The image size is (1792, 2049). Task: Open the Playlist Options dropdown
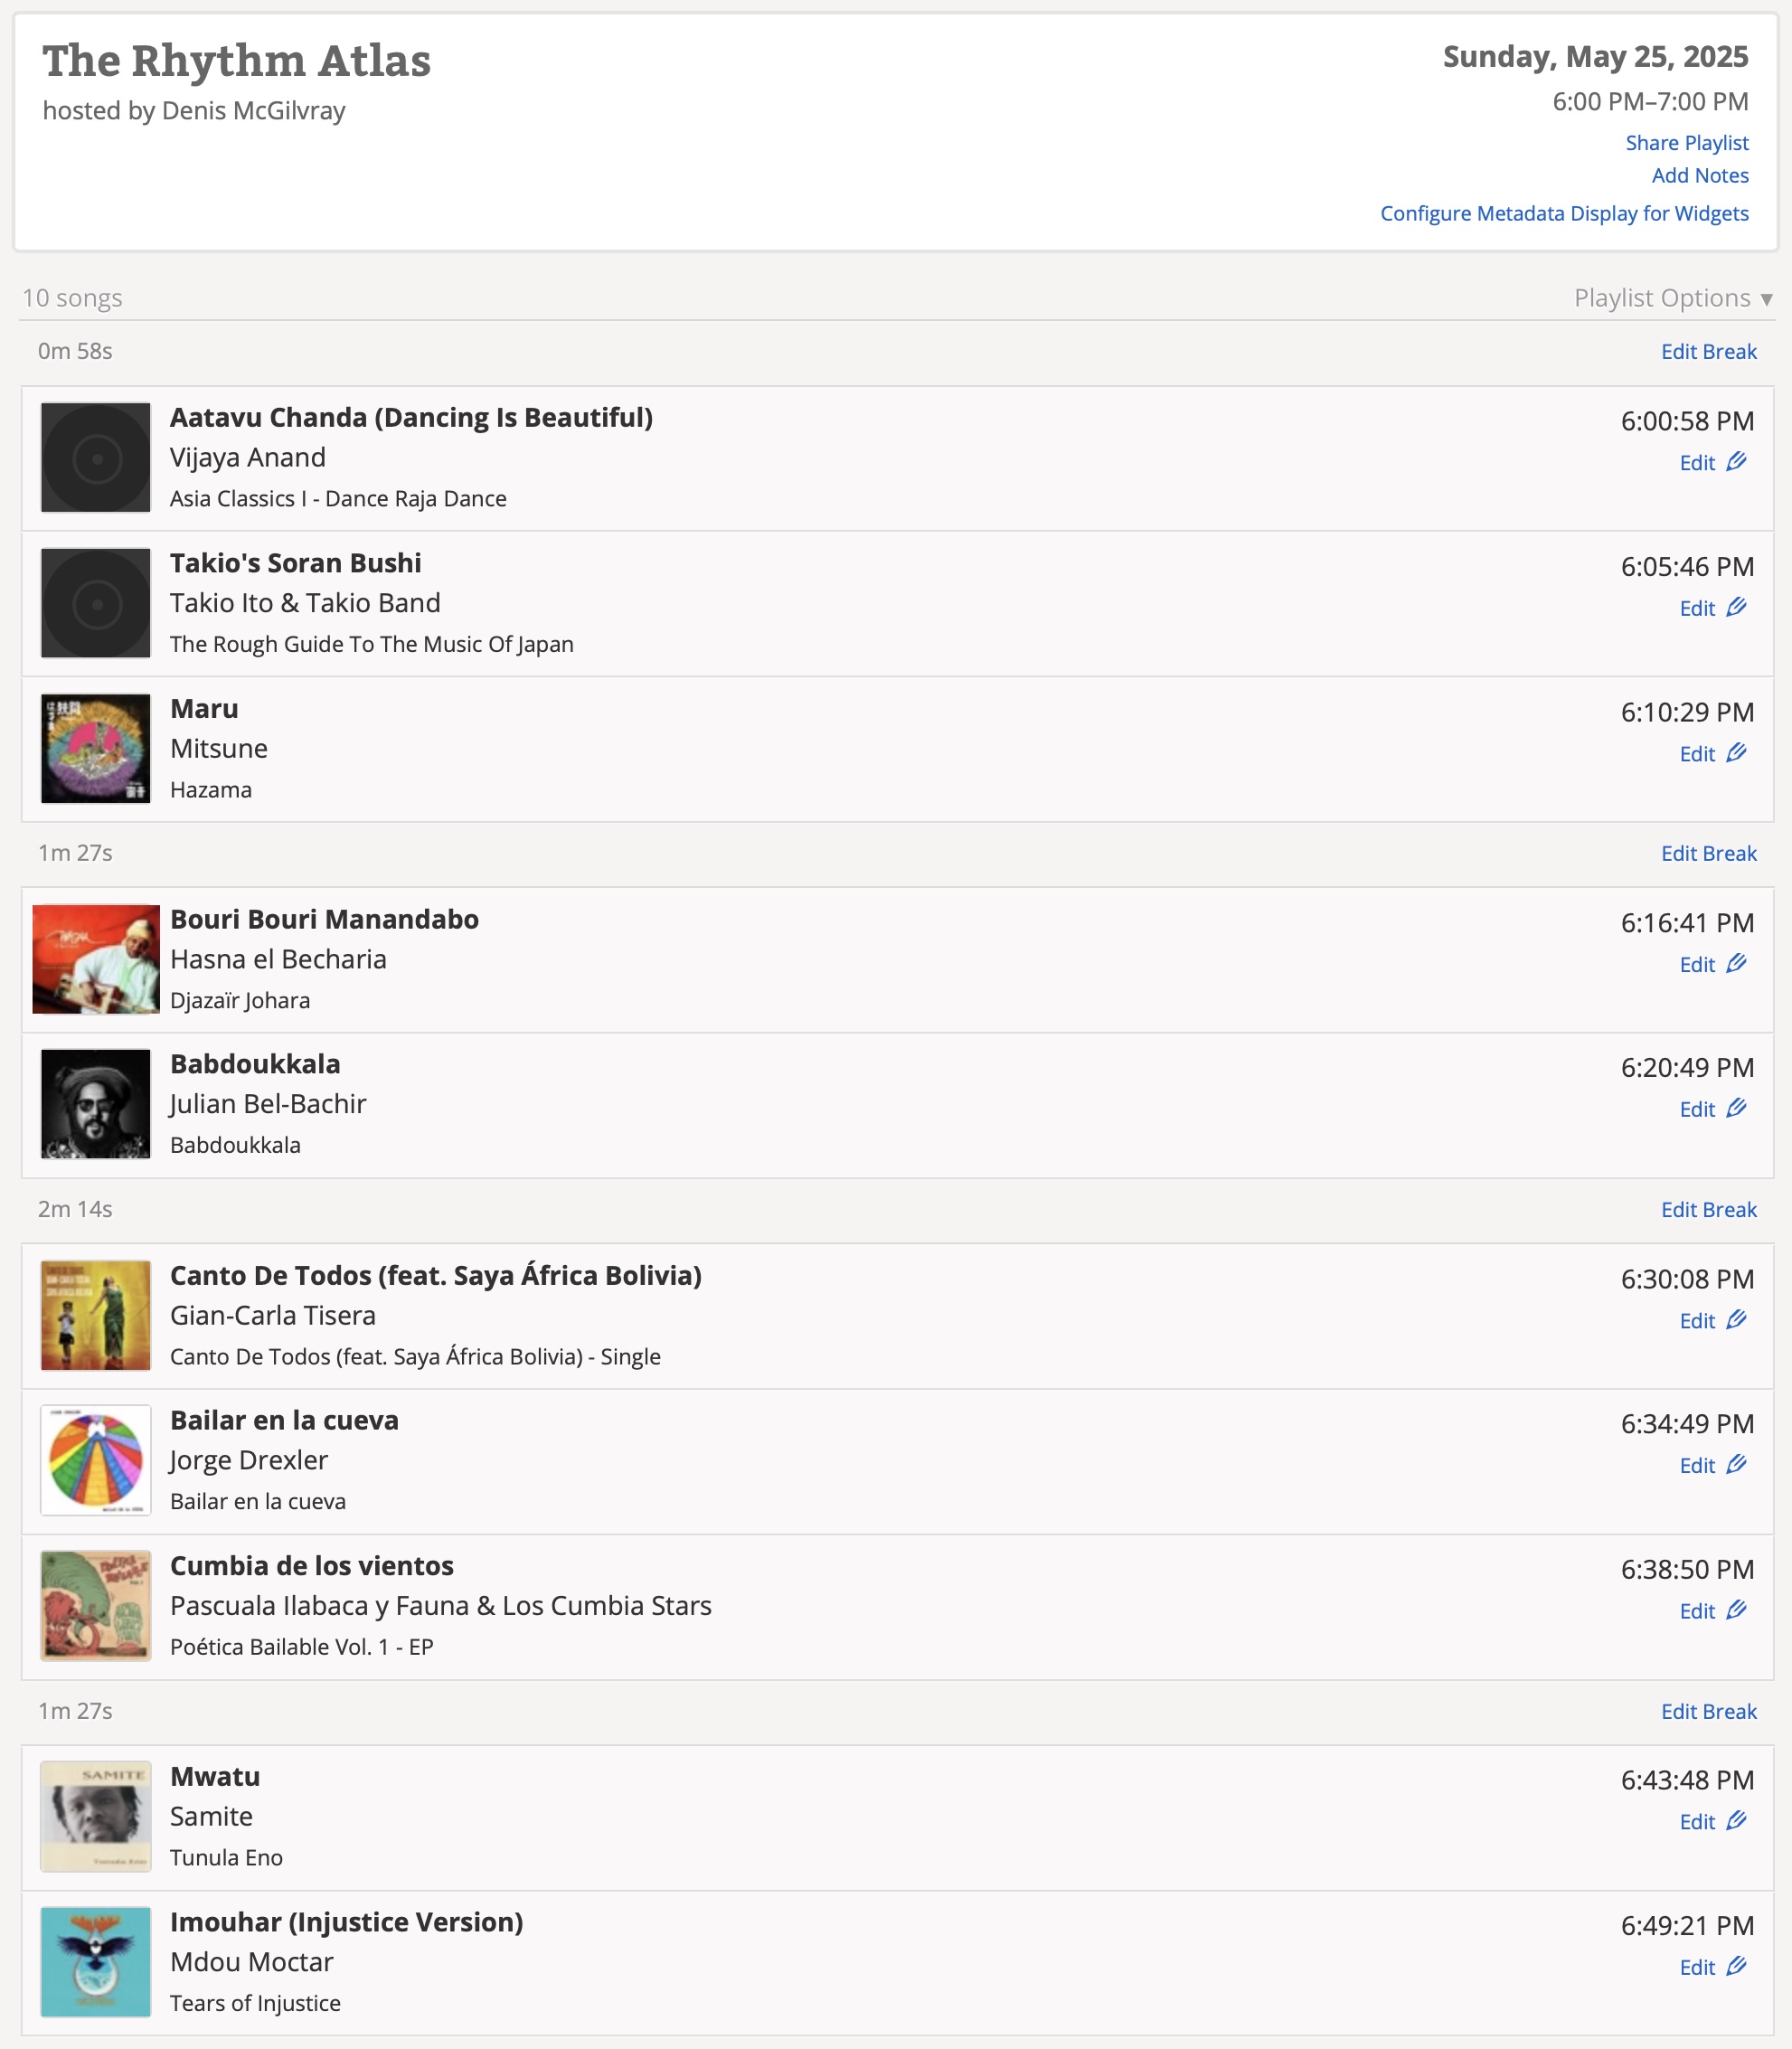pyautogui.click(x=1672, y=298)
